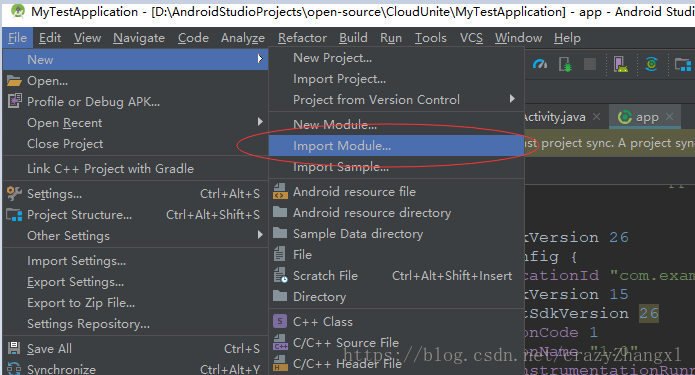
Task: Click the Settings wrench icon
Action: [14, 193]
